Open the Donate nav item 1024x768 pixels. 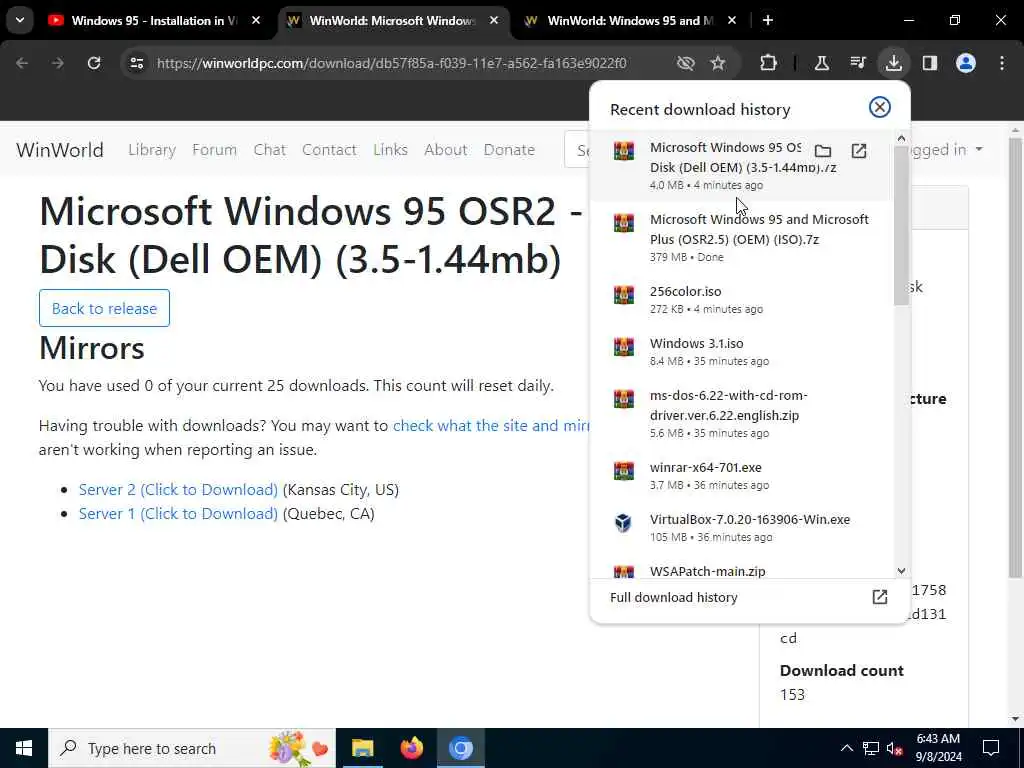click(x=509, y=150)
